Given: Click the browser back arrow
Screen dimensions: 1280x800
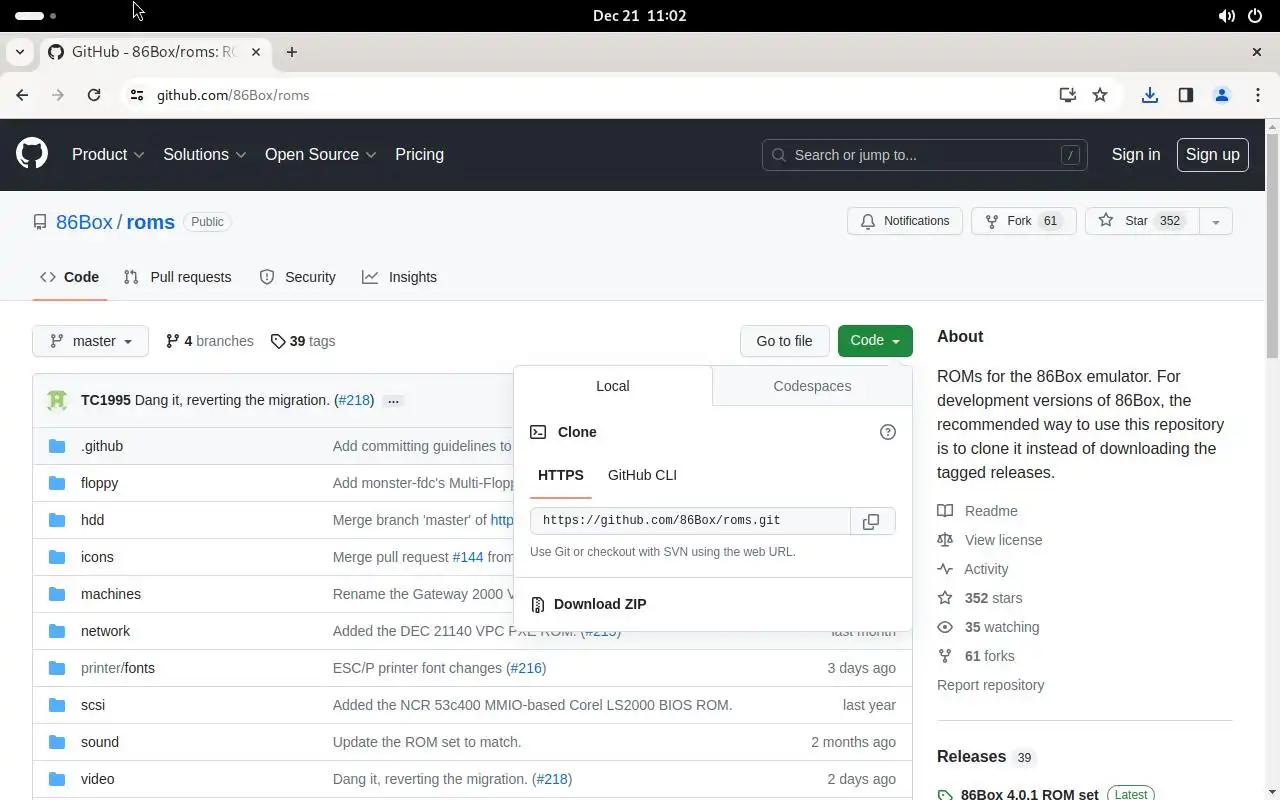Looking at the screenshot, I should 22,95.
